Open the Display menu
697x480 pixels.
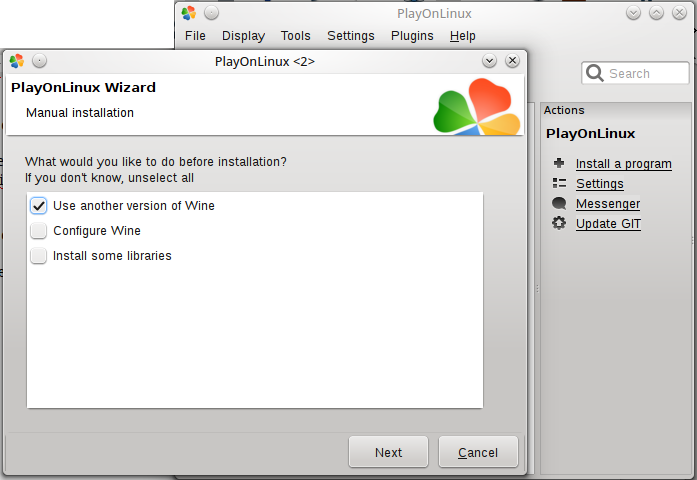tap(243, 36)
